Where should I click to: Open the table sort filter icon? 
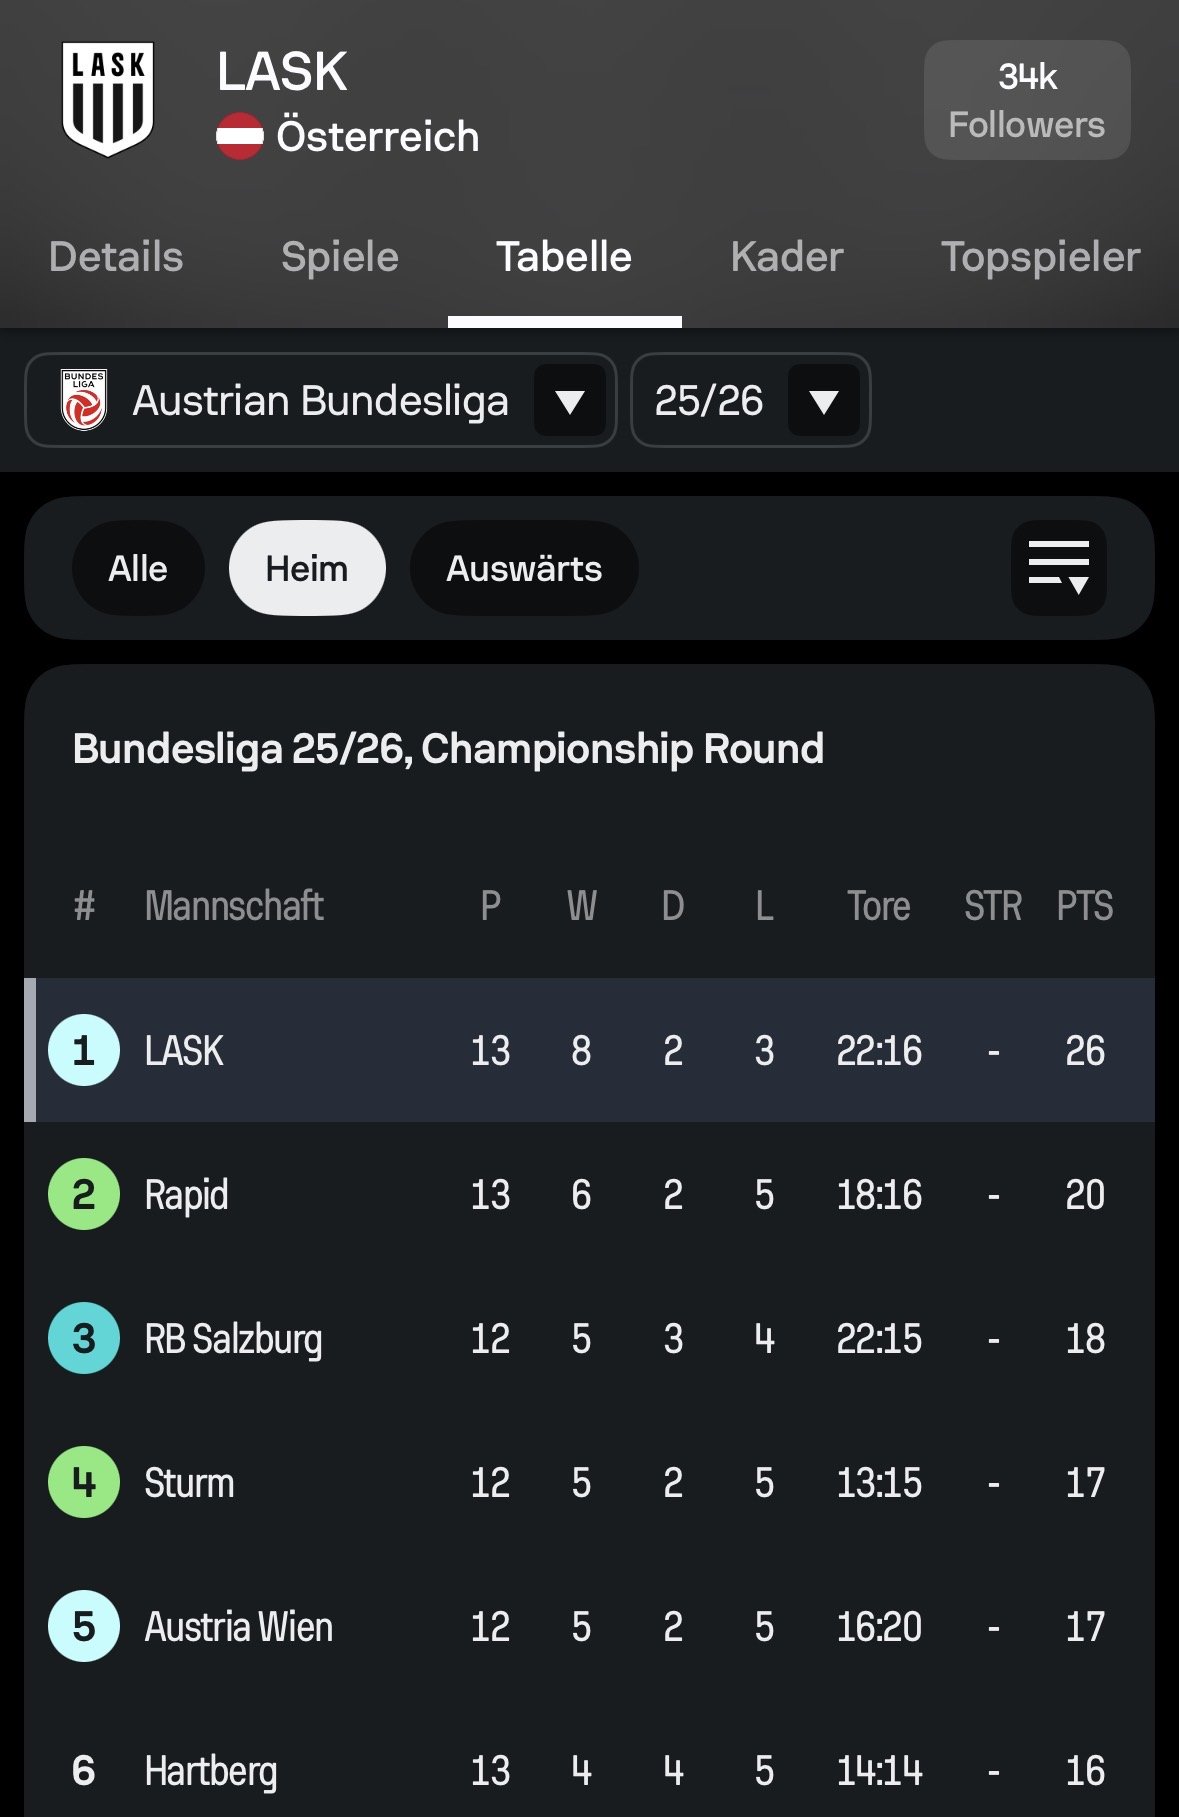(x=1058, y=568)
